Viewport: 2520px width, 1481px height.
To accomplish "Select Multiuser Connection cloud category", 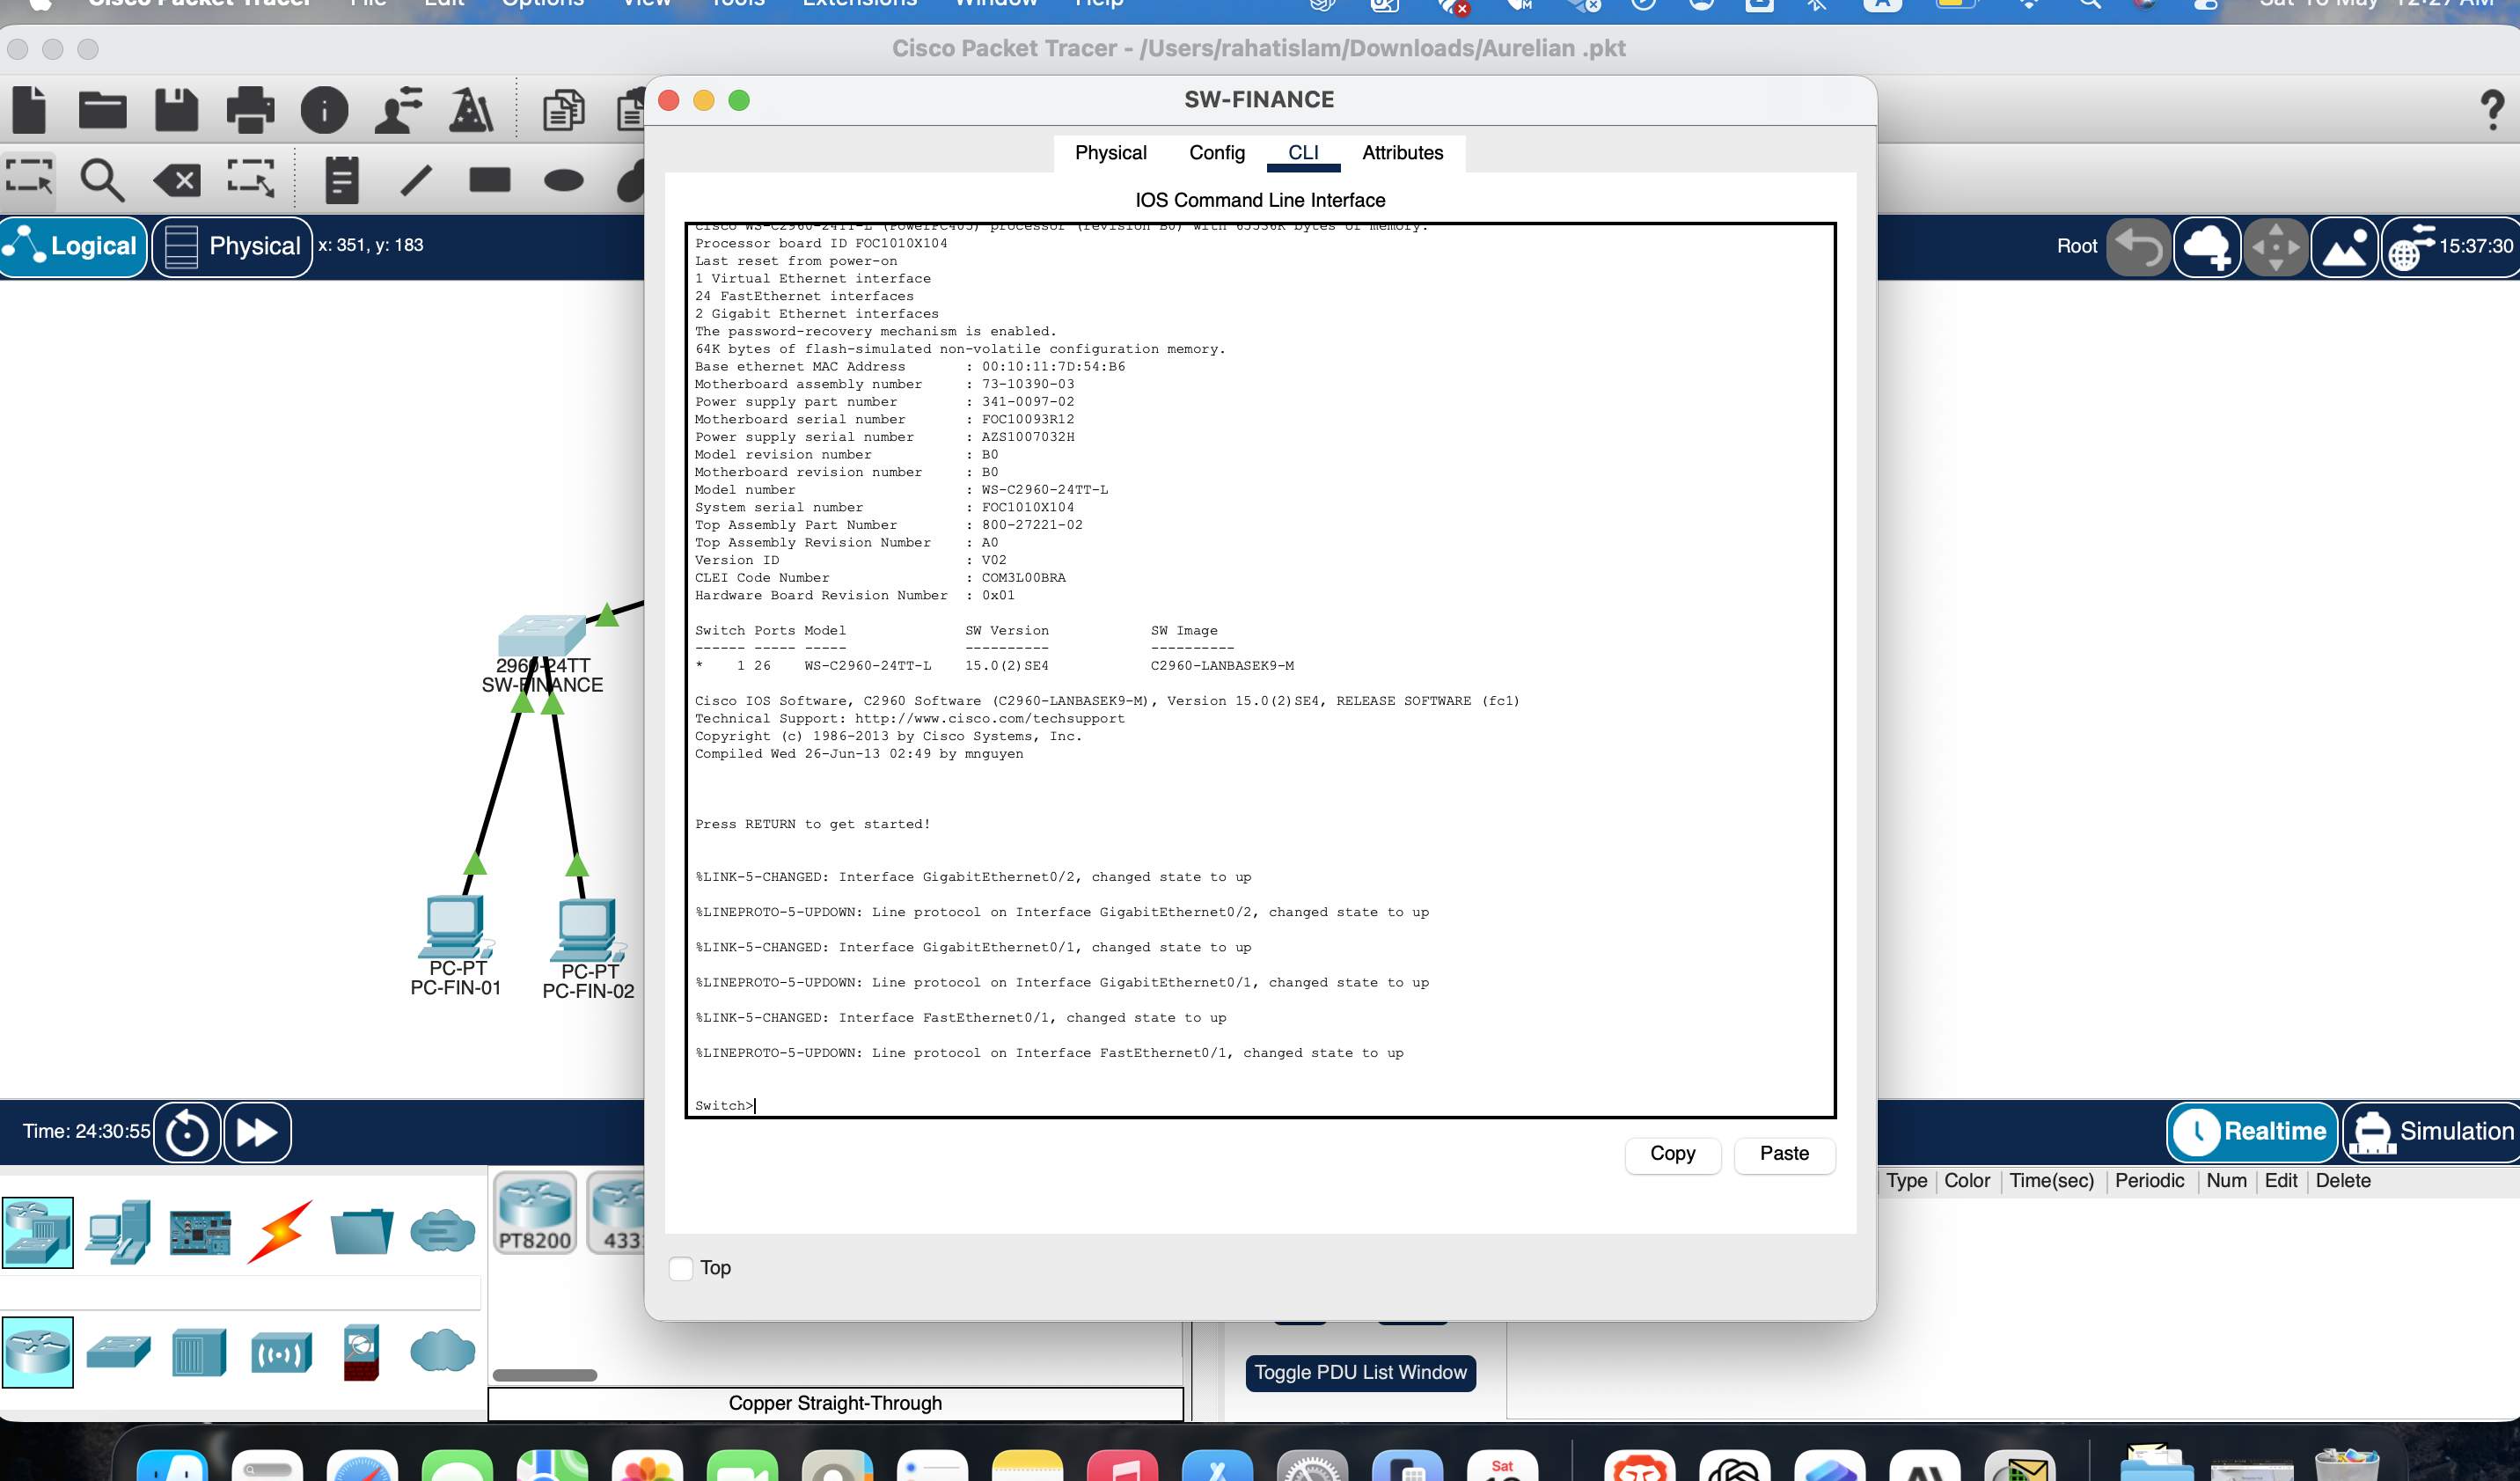I will (443, 1231).
